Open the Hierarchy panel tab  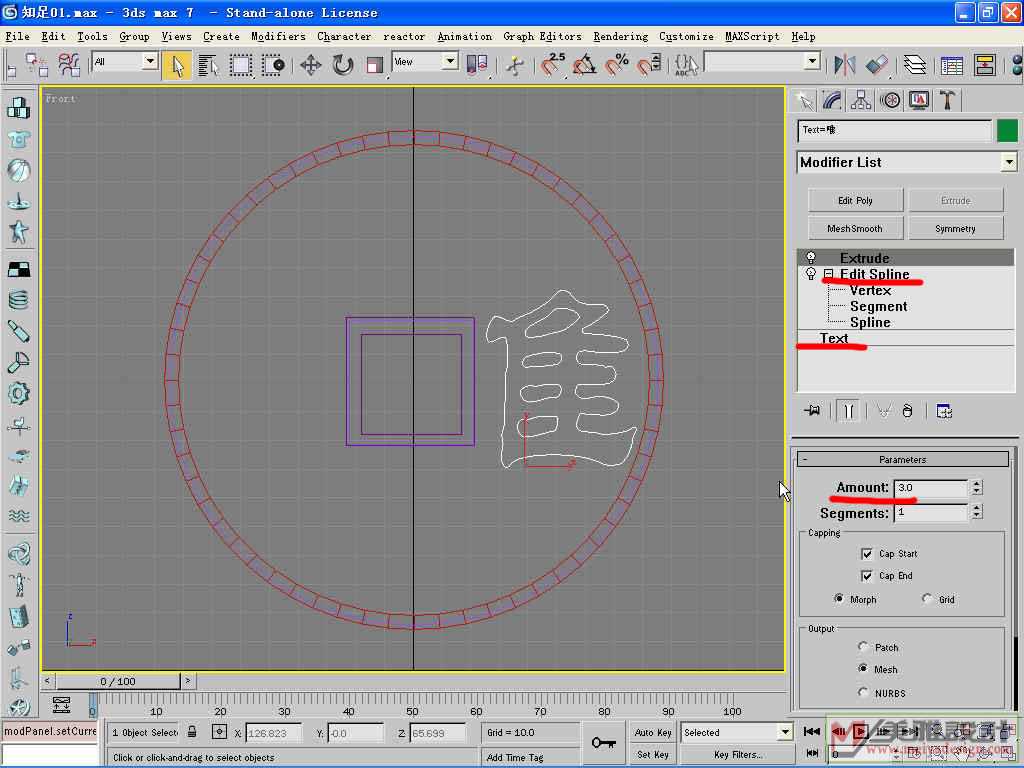tap(860, 100)
